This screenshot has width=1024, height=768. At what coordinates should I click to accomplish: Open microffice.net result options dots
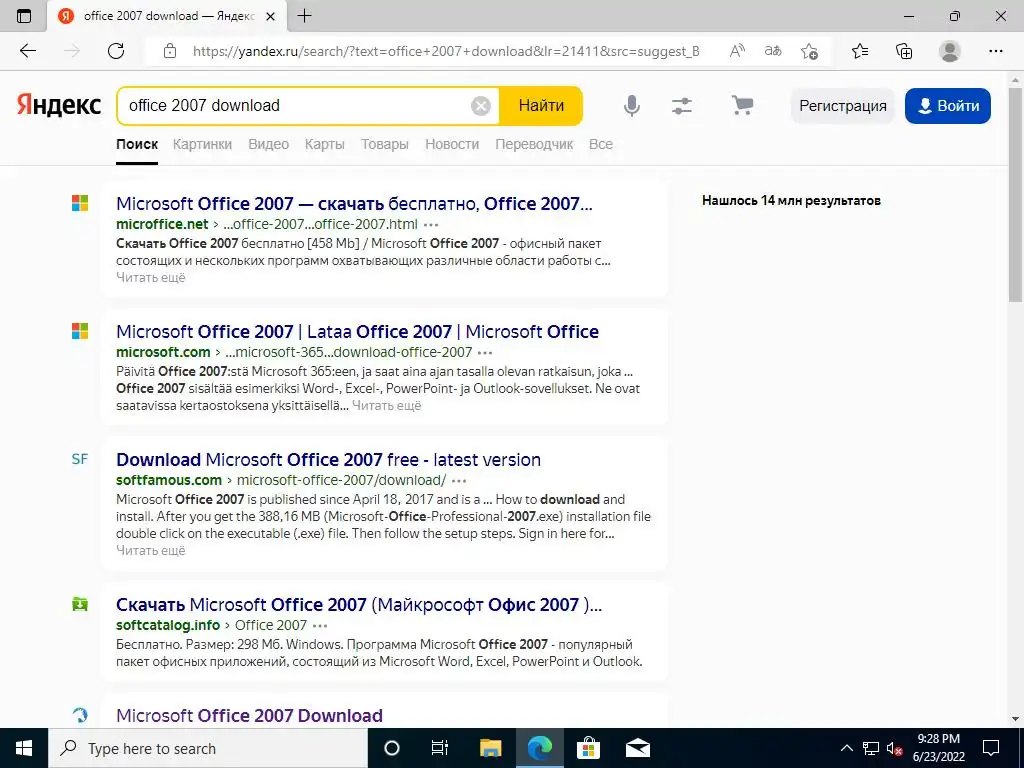[x=431, y=225]
